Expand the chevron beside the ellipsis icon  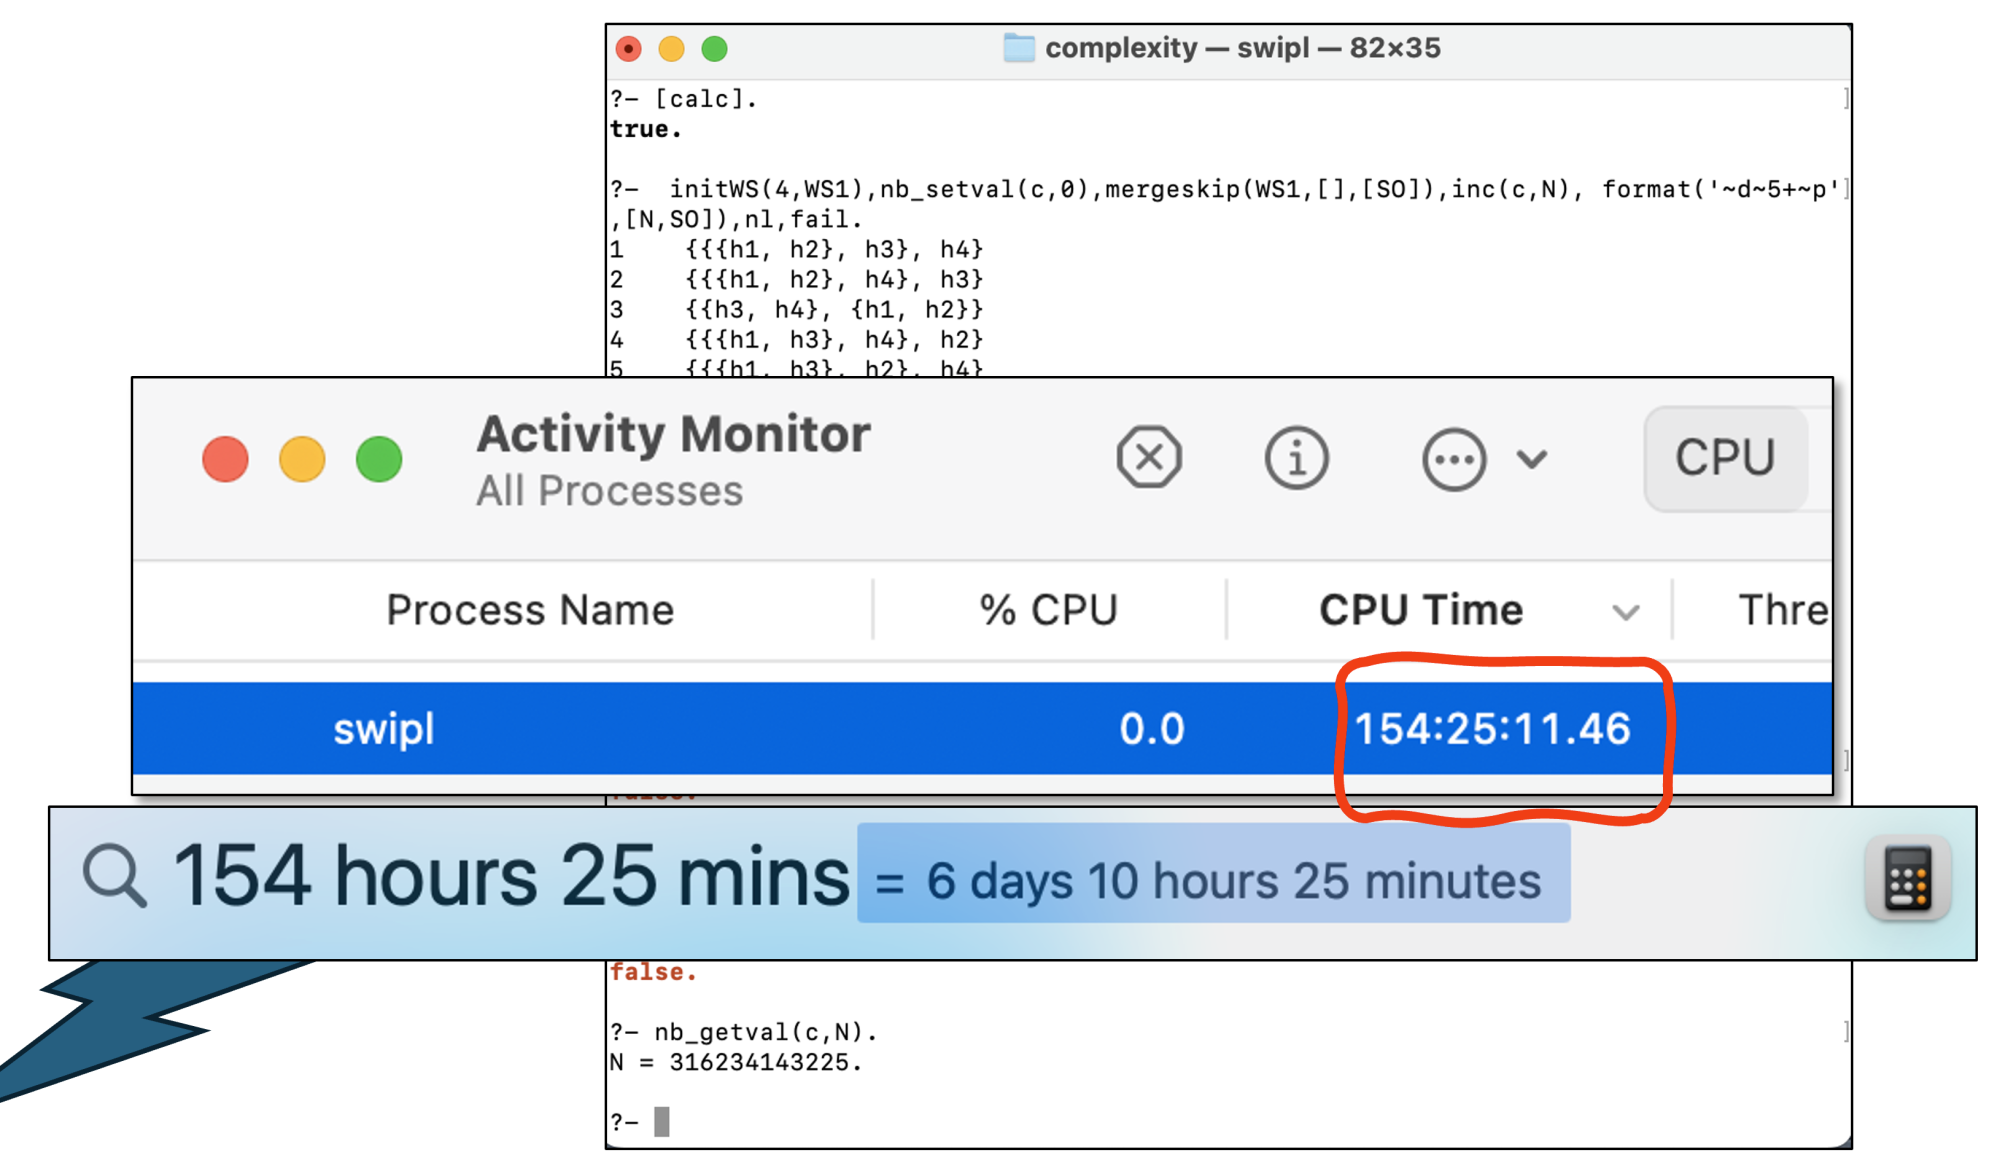1530,460
